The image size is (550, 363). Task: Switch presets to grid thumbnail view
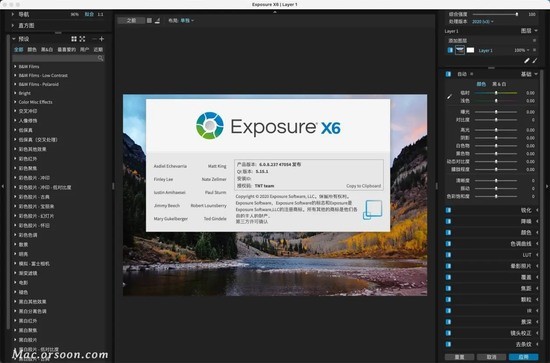(x=74, y=39)
